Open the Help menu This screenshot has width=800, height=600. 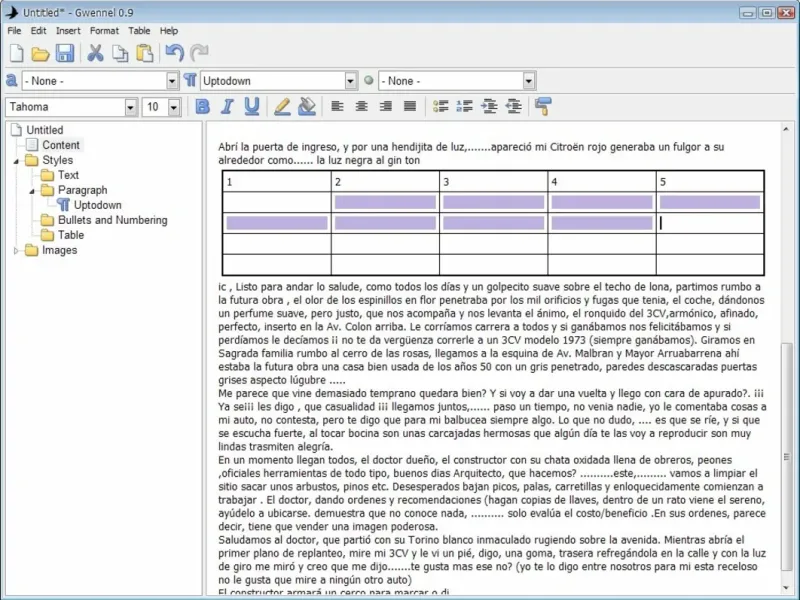169,31
